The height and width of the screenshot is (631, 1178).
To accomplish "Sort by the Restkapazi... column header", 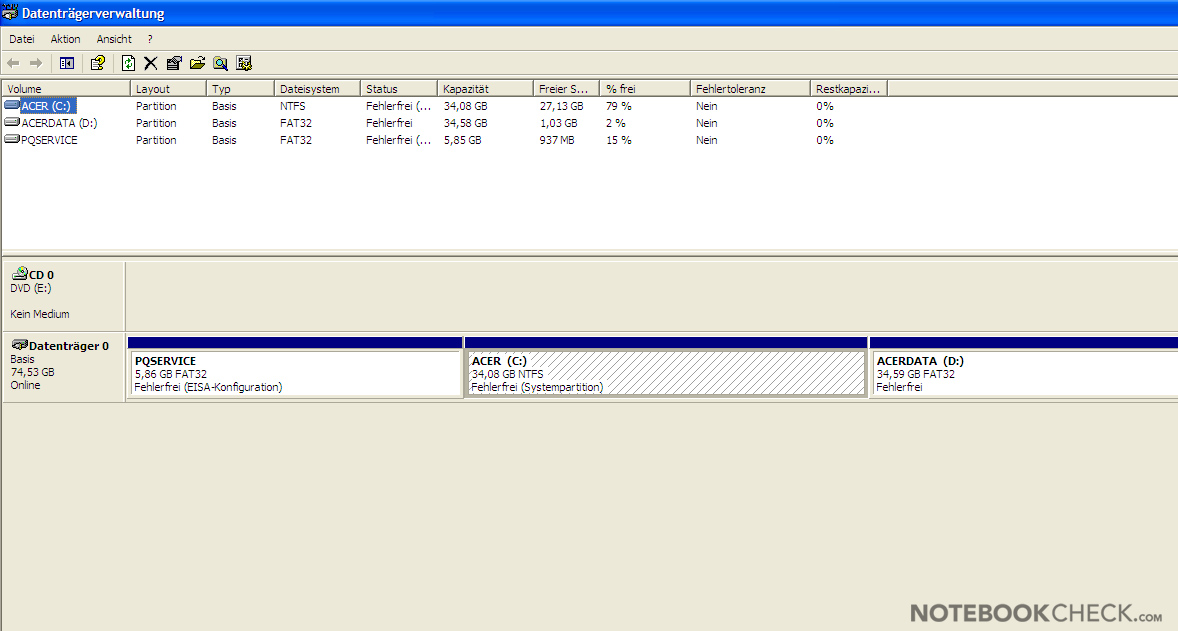I will coord(850,89).
